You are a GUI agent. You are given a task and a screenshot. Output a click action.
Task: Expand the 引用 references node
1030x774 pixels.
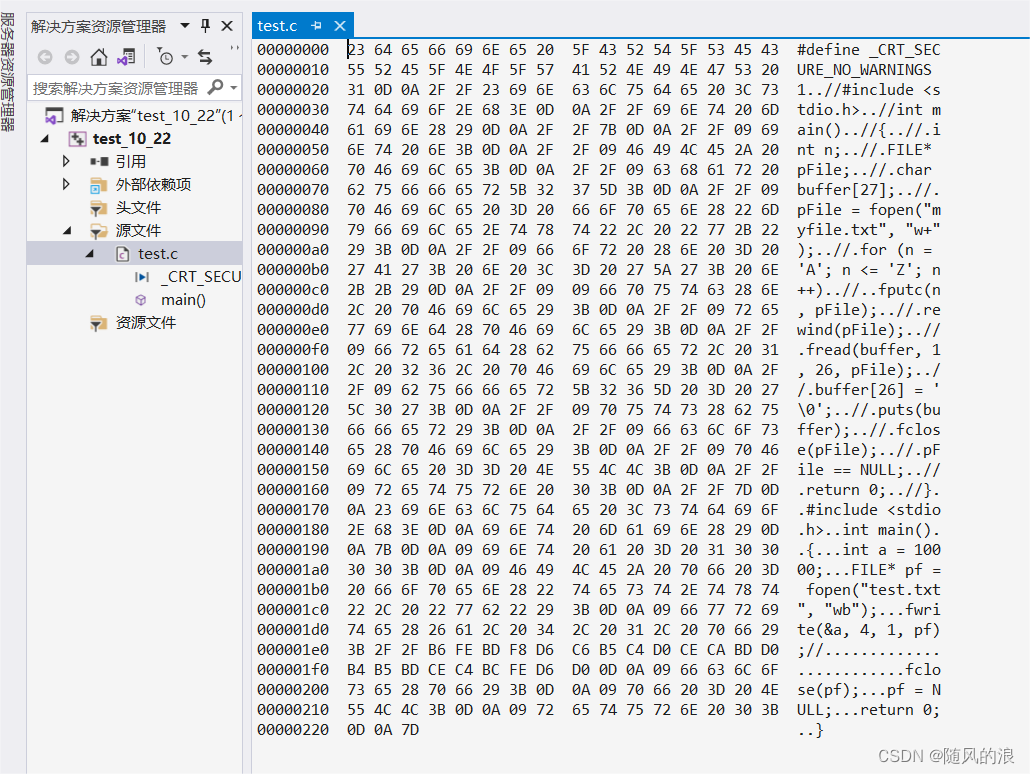pyautogui.click(x=66, y=161)
